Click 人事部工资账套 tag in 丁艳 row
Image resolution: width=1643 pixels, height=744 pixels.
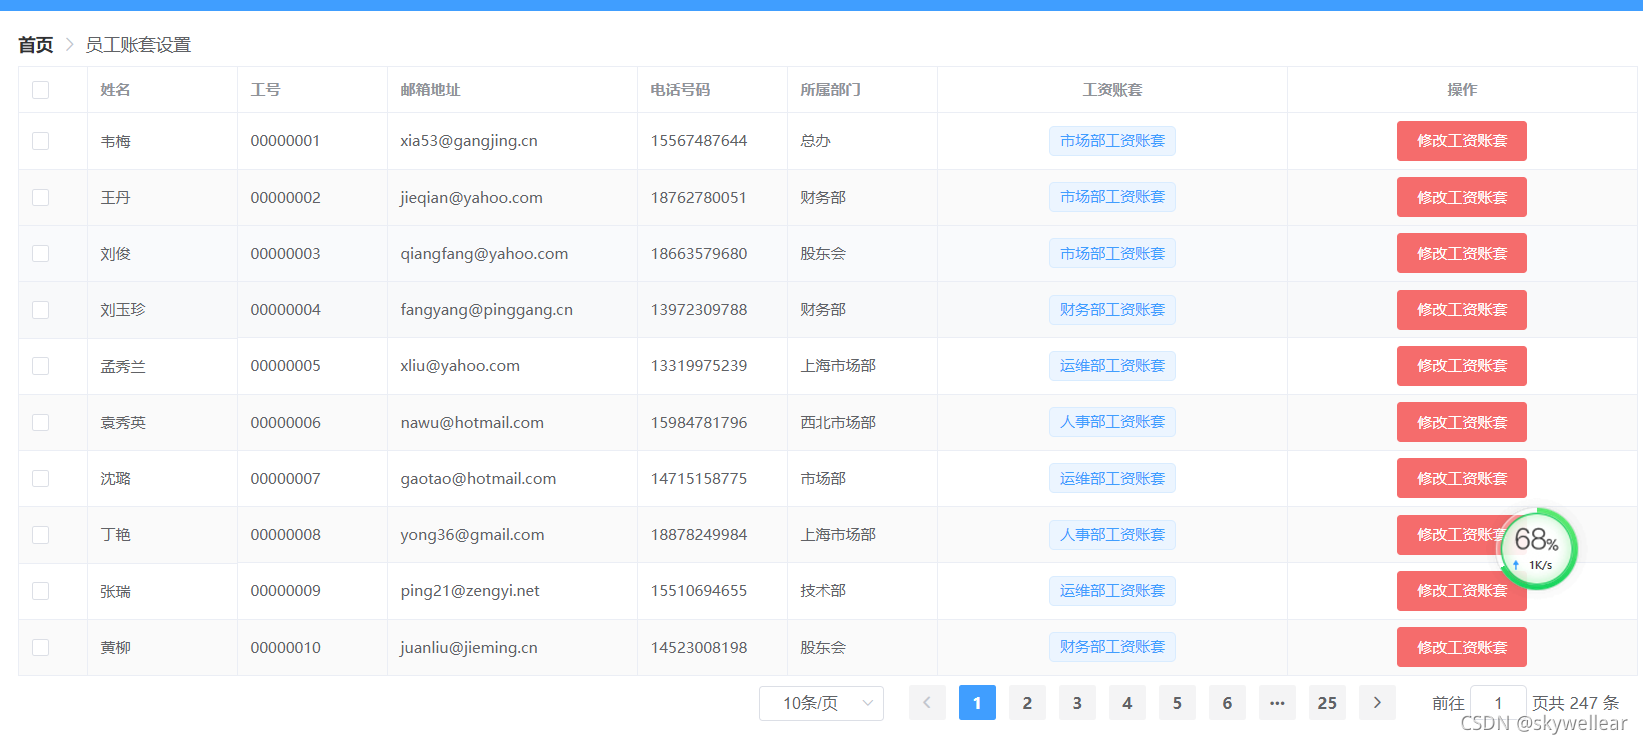coord(1112,535)
